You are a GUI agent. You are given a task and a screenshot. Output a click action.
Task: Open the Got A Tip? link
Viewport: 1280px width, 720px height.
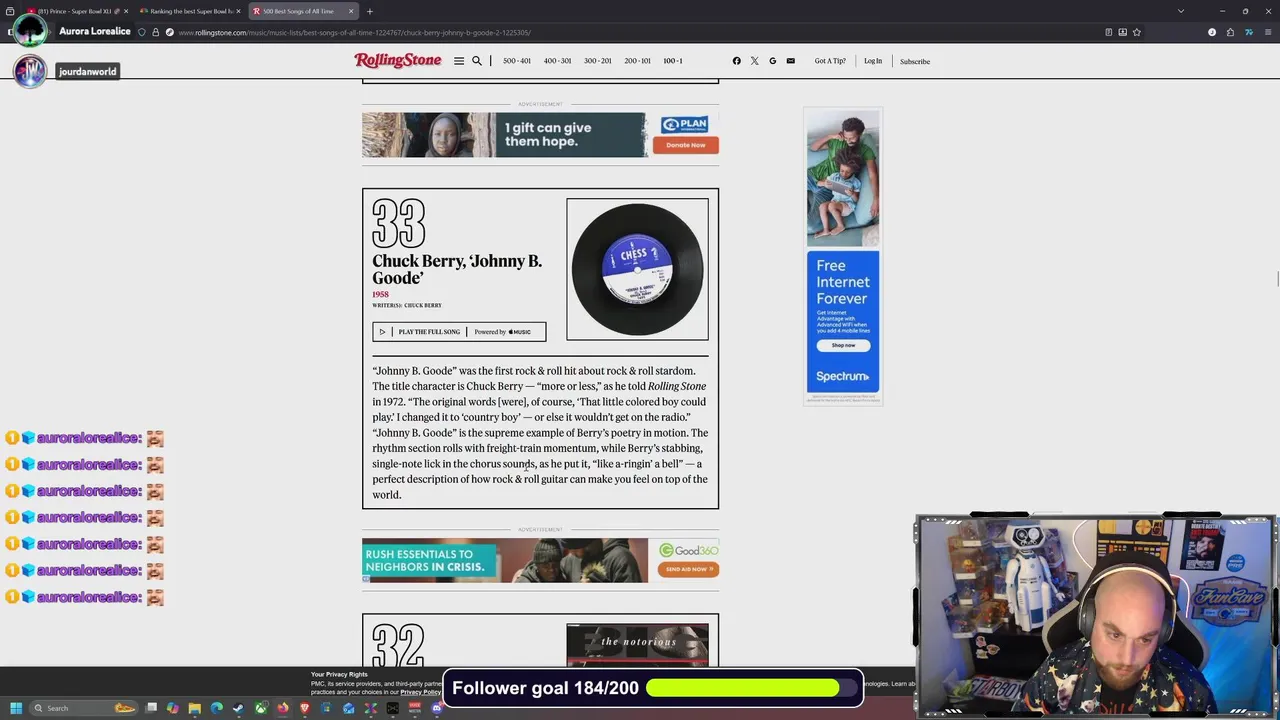830,61
